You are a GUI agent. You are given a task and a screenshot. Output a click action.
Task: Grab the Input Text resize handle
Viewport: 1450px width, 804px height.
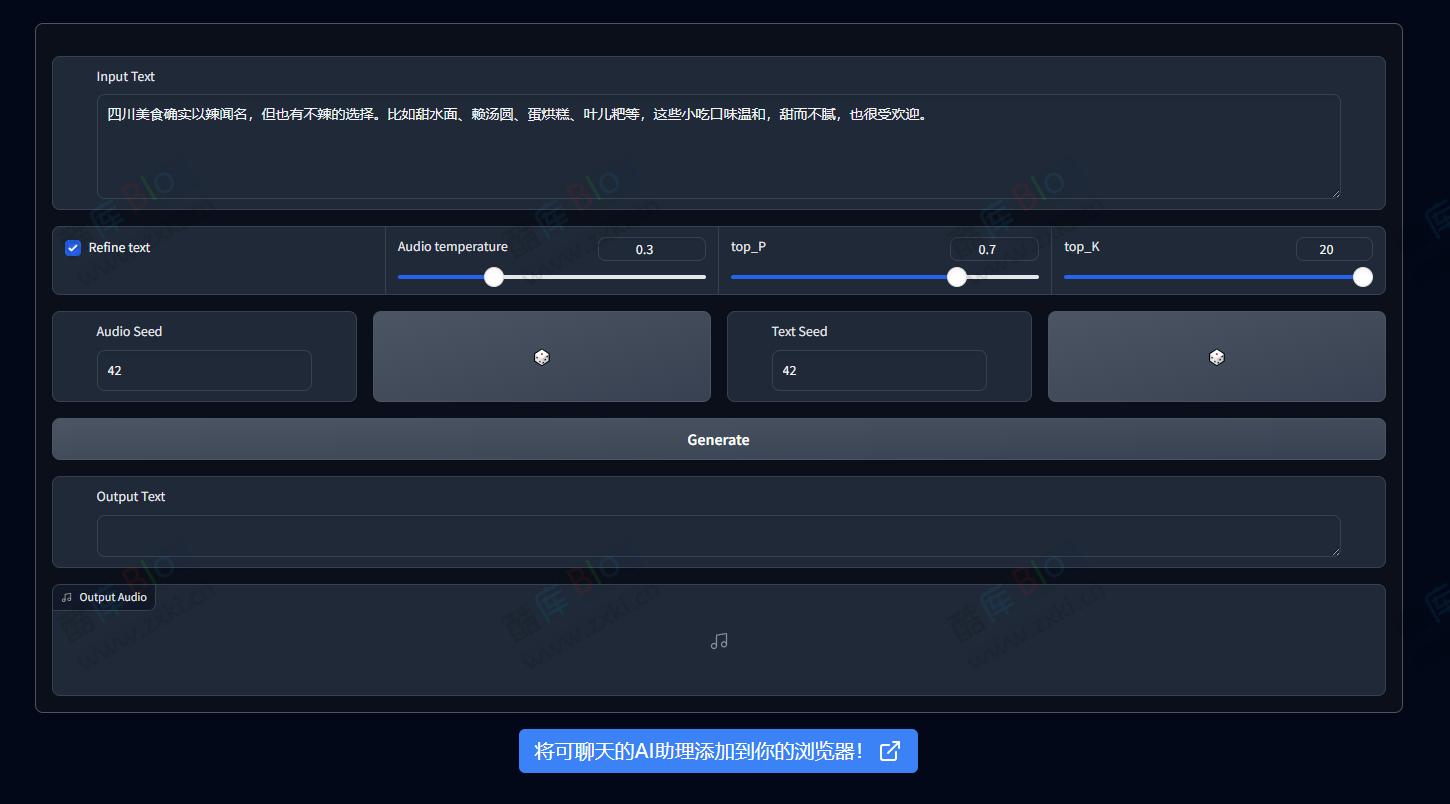tap(1334, 192)
